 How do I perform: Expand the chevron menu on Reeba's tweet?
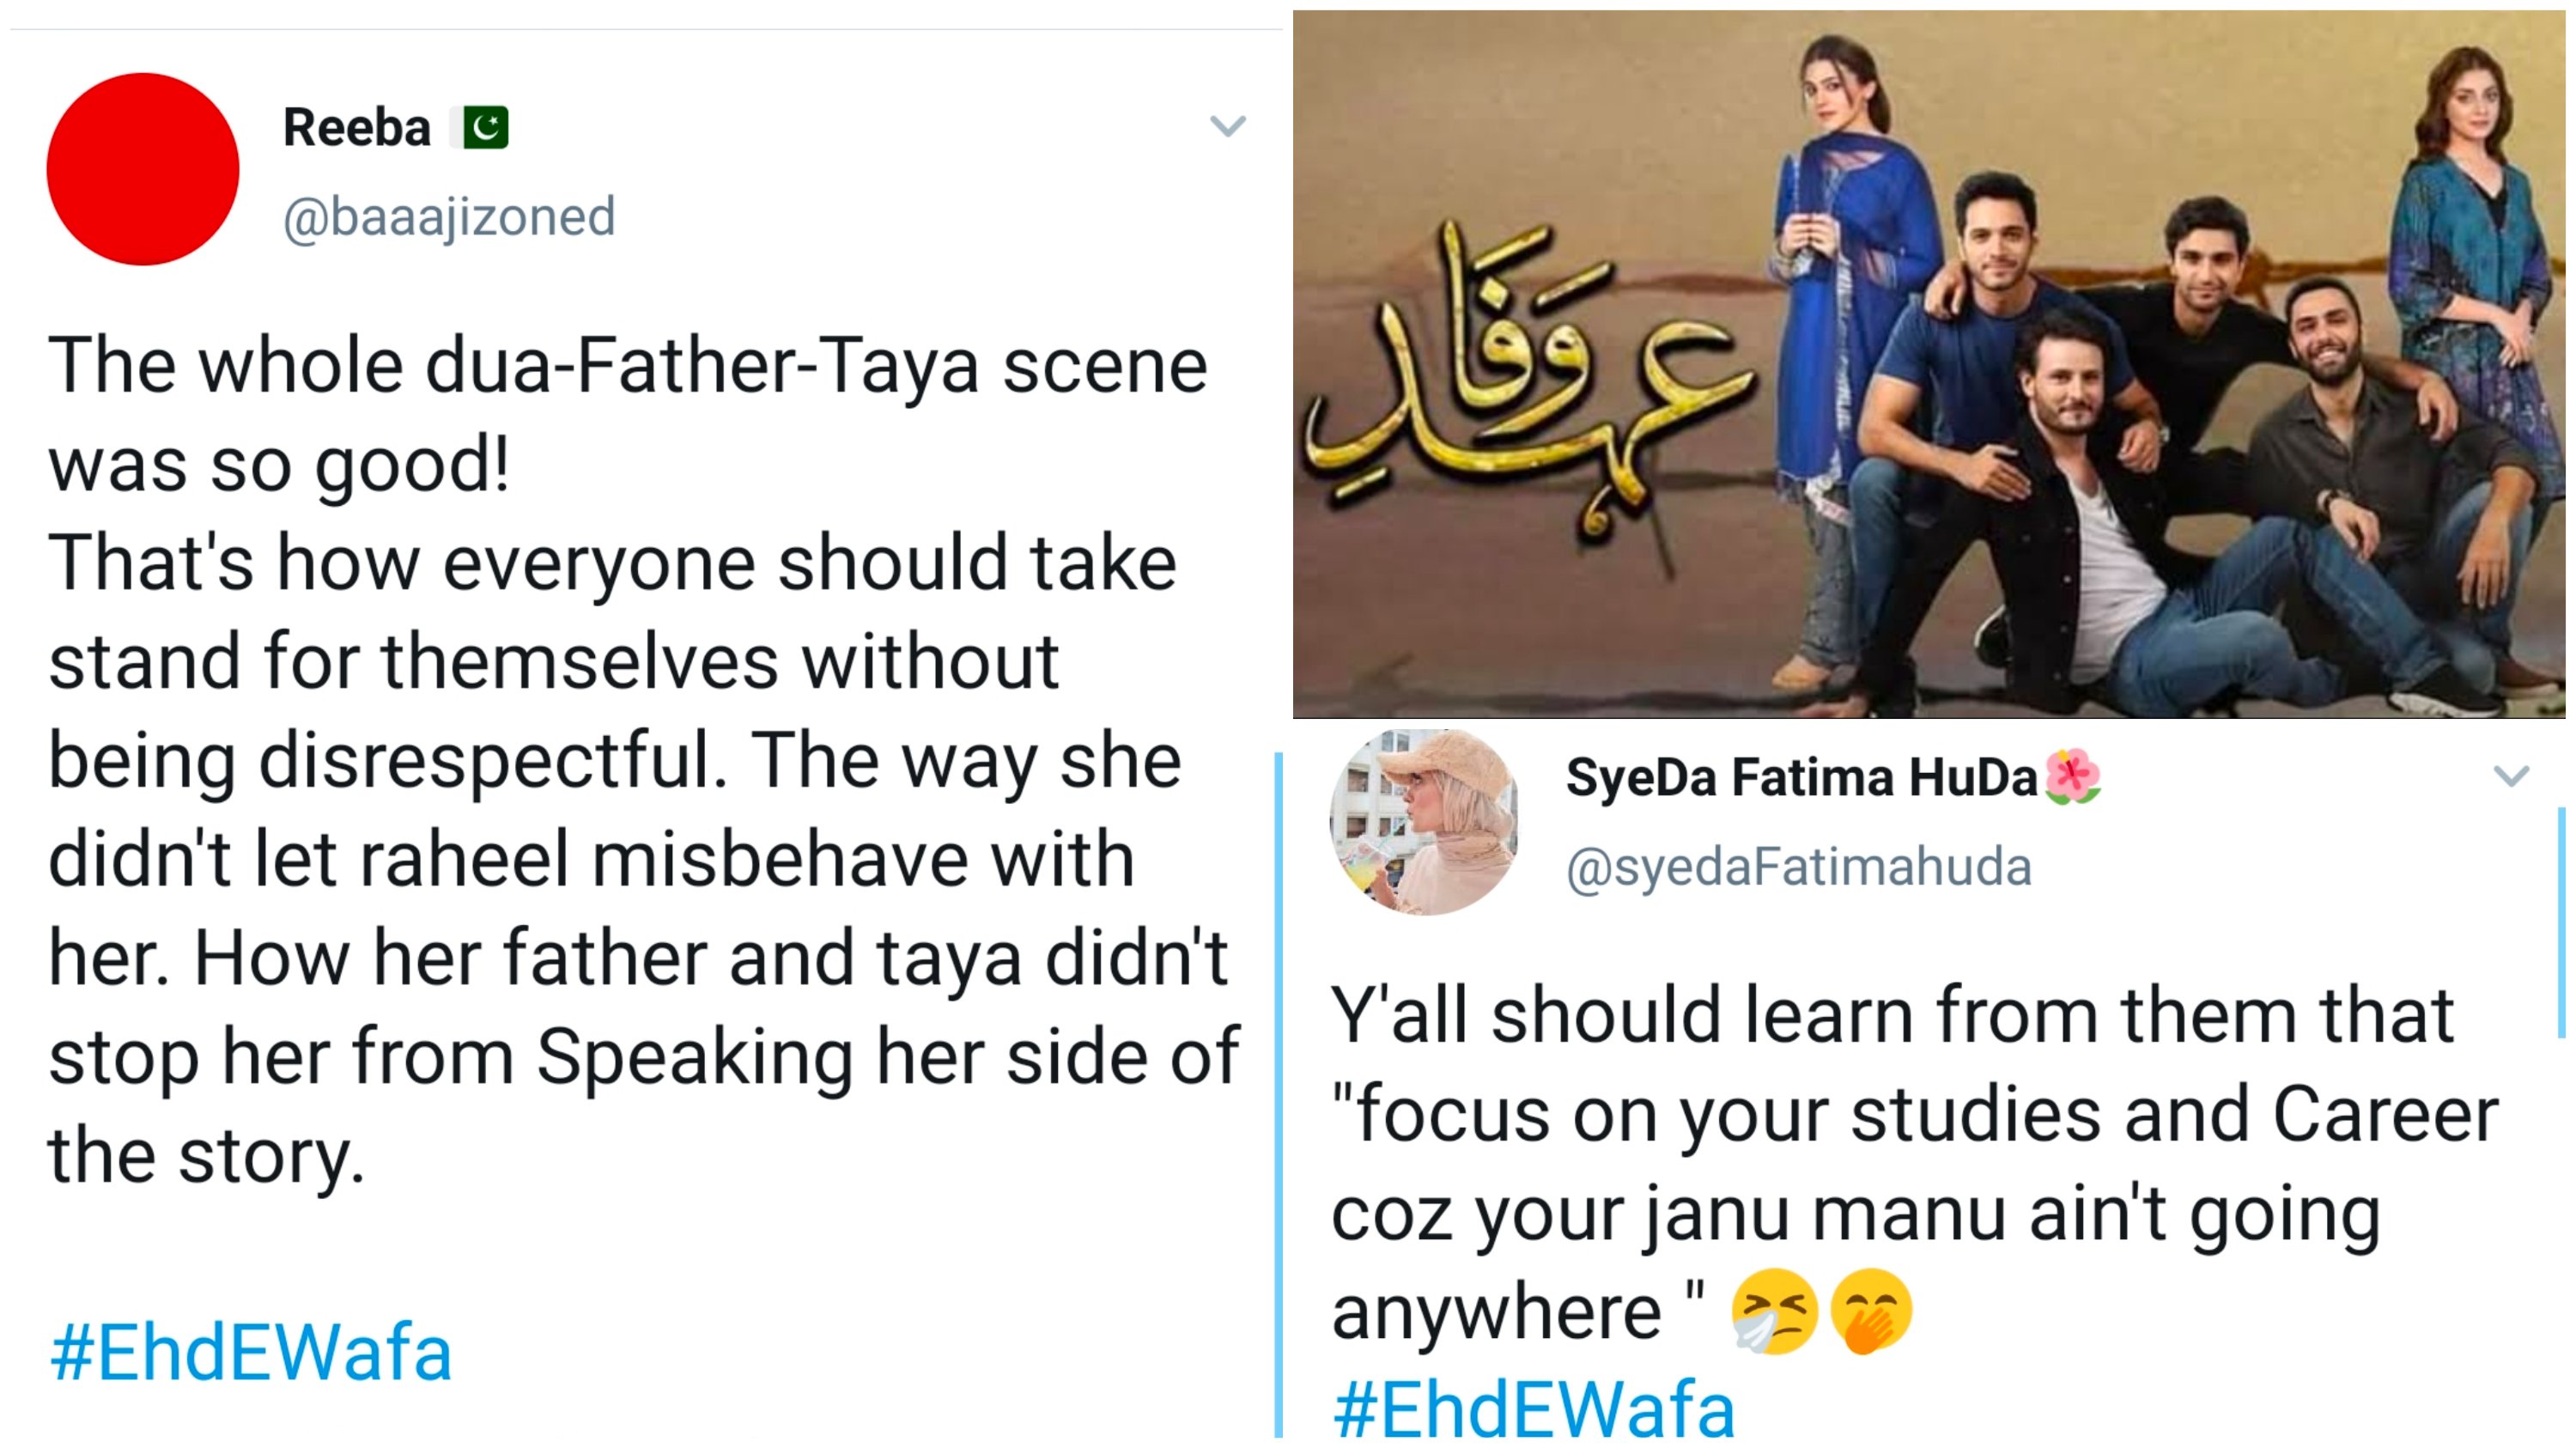click(x=1227, y=126)
